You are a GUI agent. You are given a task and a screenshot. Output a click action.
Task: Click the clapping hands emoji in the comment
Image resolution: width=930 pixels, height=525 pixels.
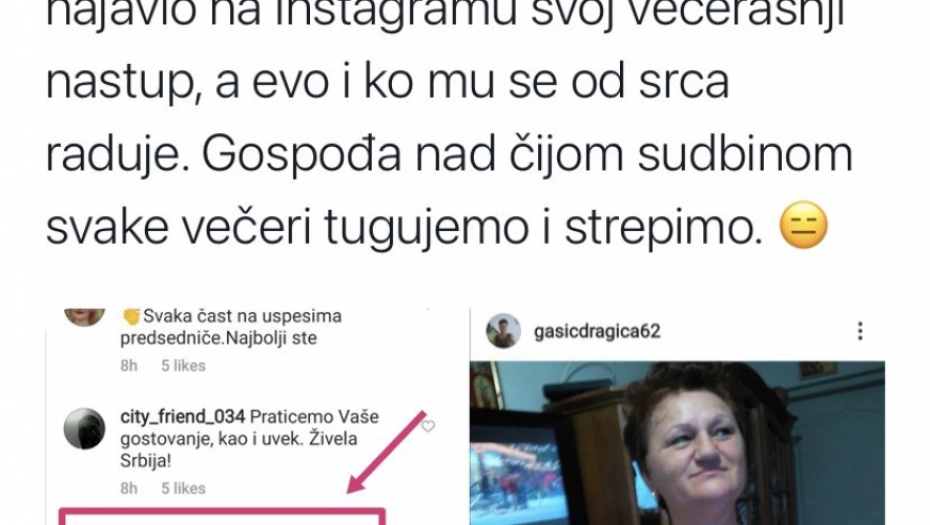(131, 316)
